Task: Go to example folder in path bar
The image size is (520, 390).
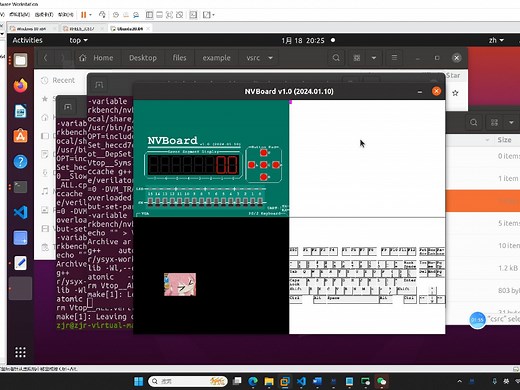Action: pyautogui.click(x=216, y=58)
